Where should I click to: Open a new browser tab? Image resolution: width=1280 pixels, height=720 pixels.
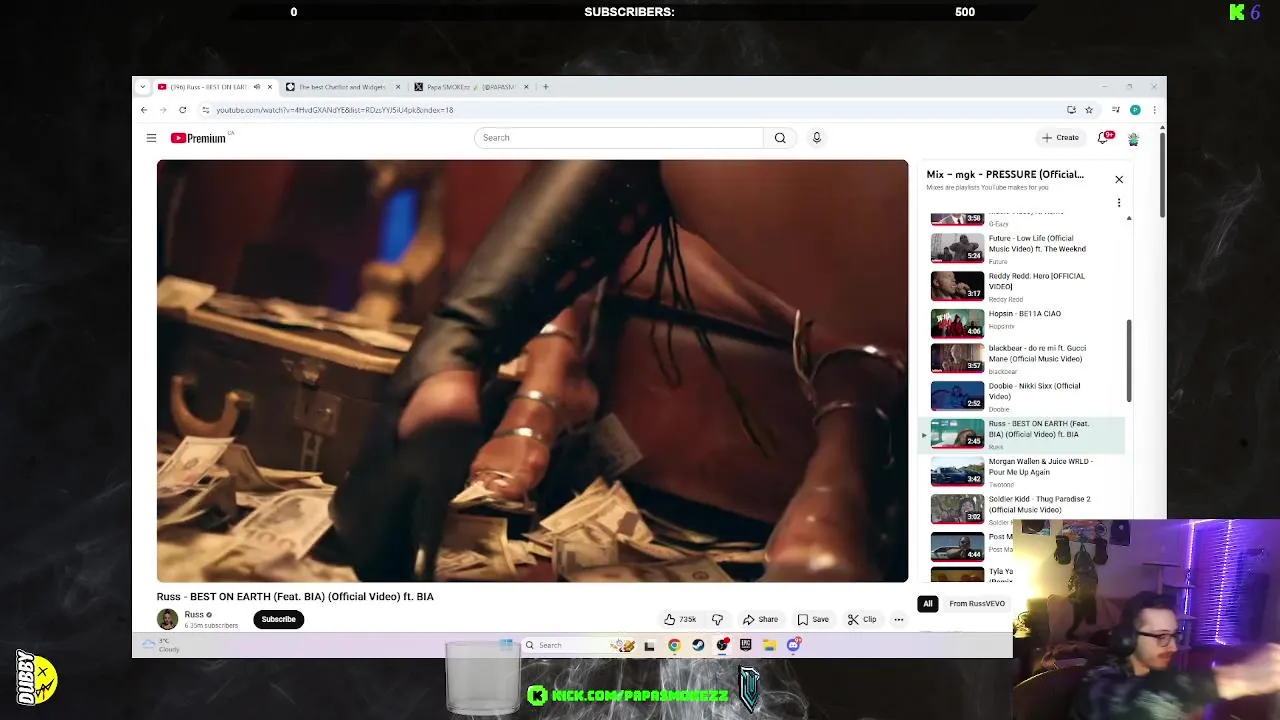tap(545, 87)
